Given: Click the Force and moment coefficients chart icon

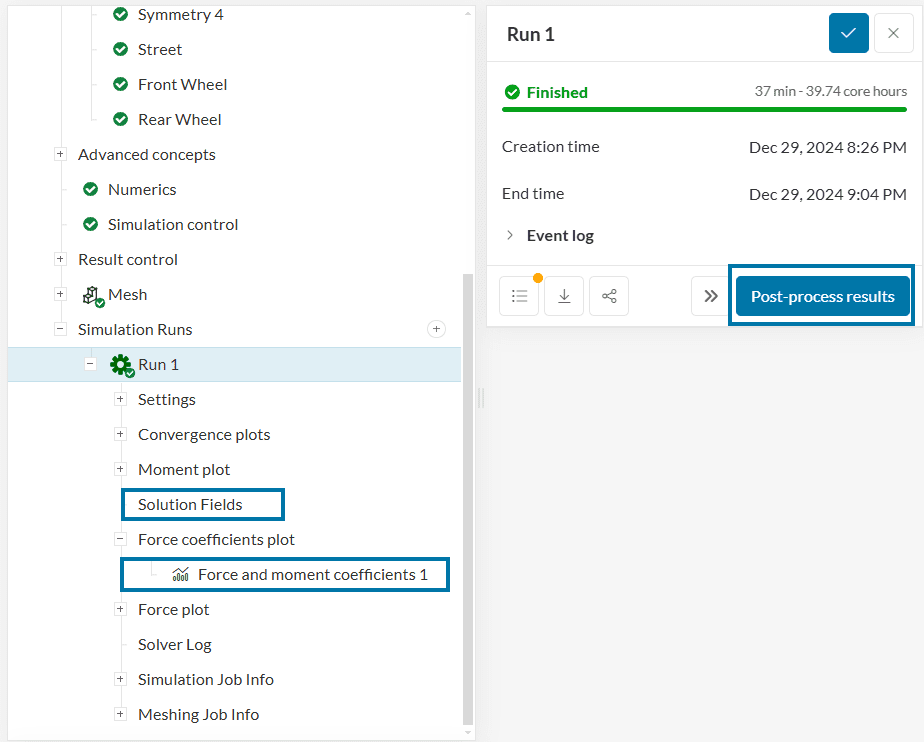Looking at the screenshot, I should tap(181, 575).
